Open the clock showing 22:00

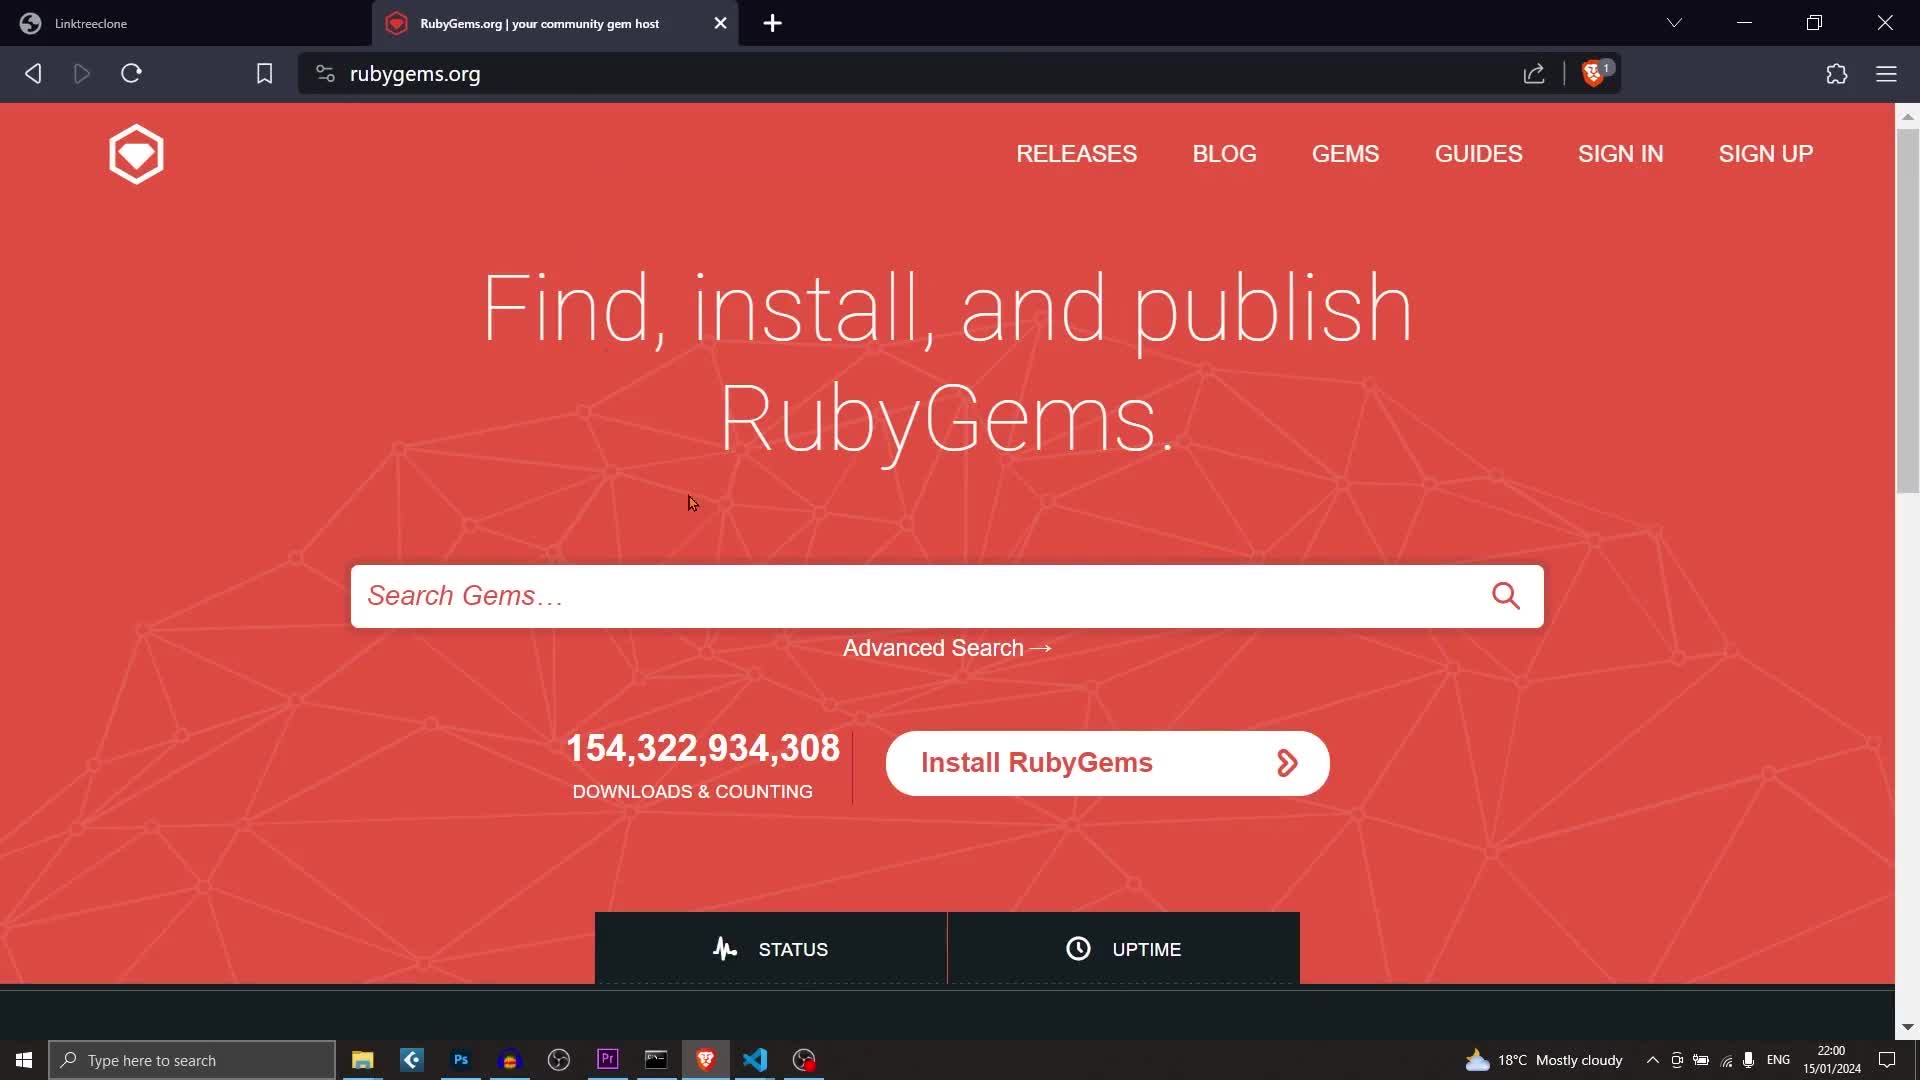pos(1832,1060)
